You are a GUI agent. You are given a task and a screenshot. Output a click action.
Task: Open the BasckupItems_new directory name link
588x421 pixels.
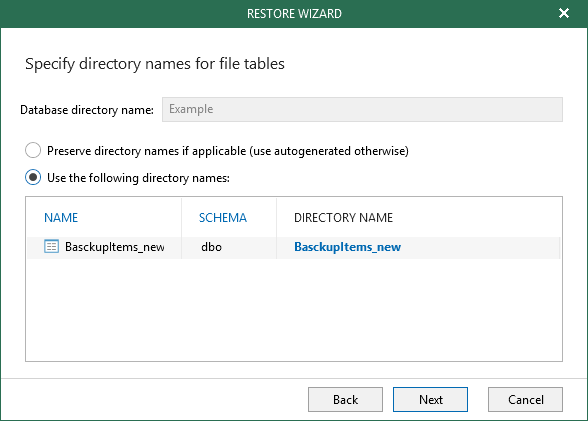pyautogui.click(x=347, y=247)
